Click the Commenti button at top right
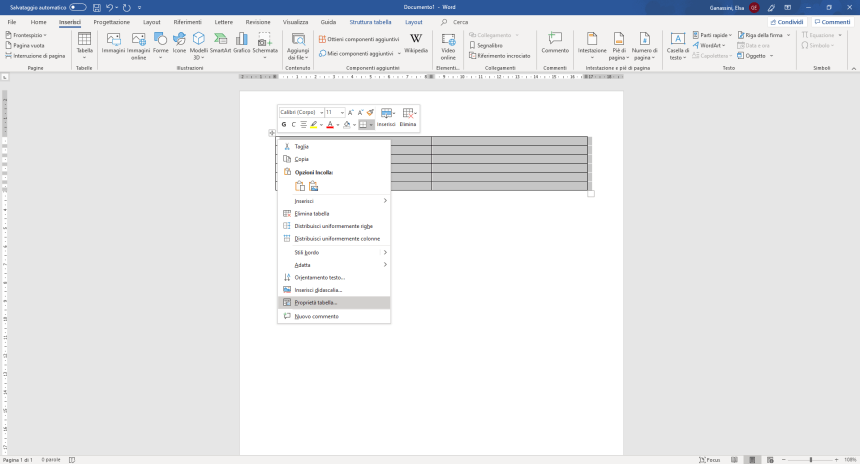 [832, 21]
